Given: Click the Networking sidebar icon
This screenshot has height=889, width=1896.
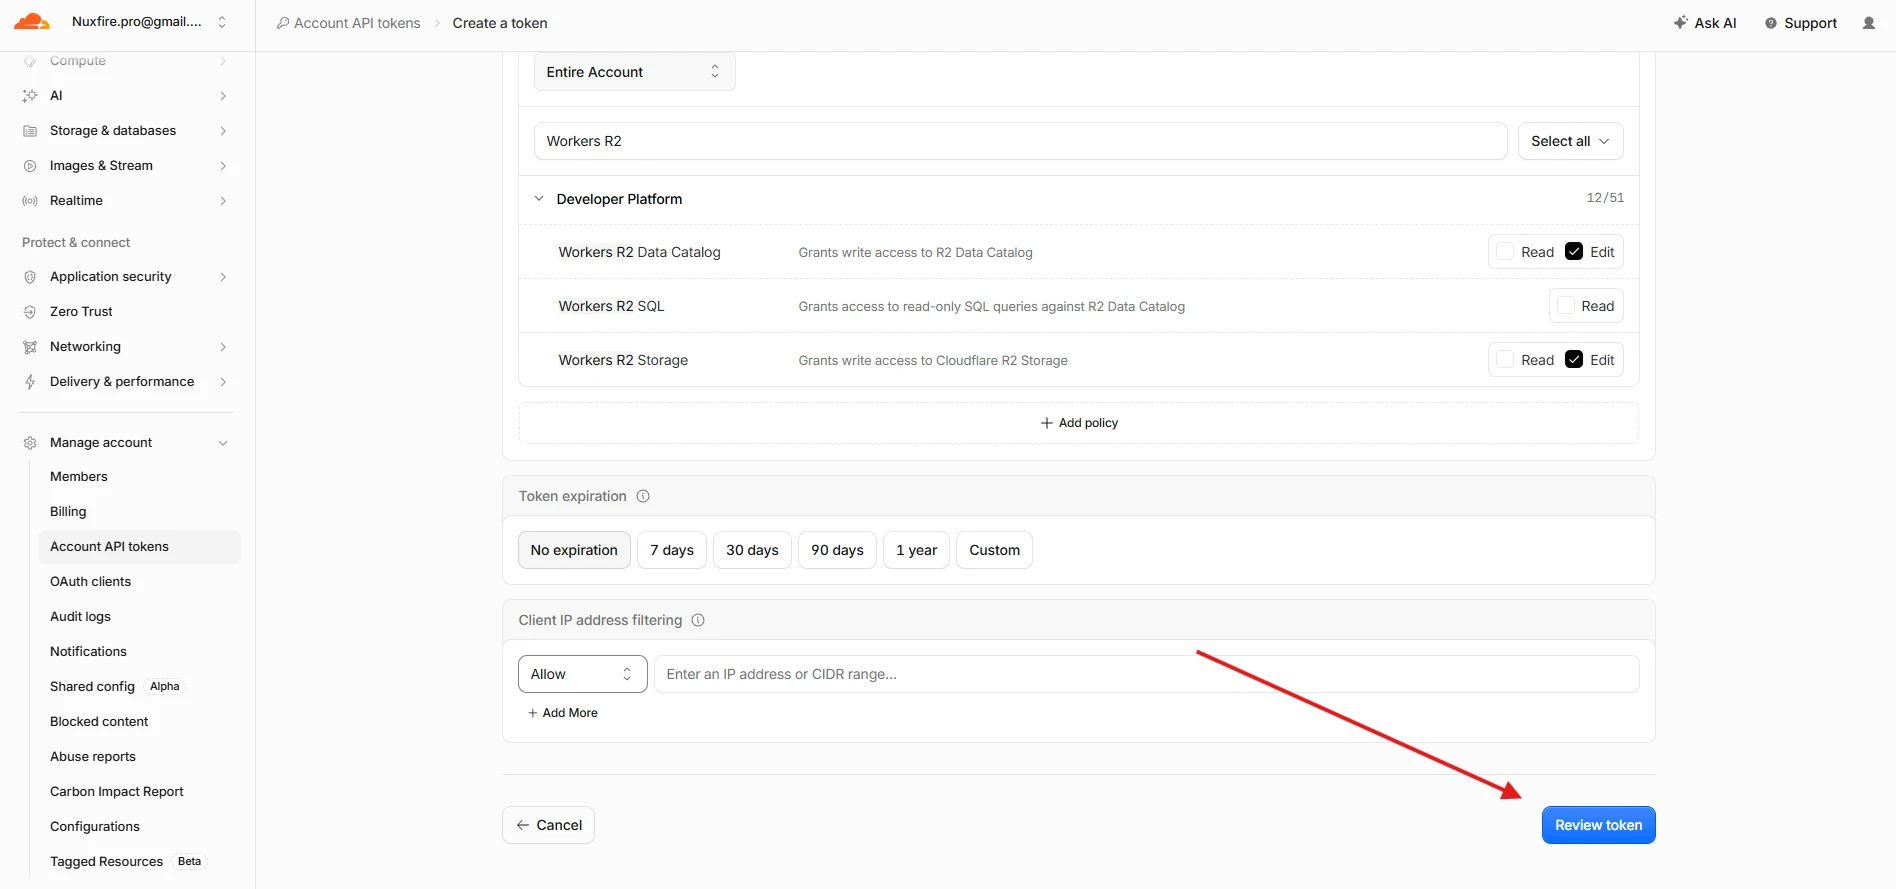Looking at the screenshot, I should tap(30, 347).
